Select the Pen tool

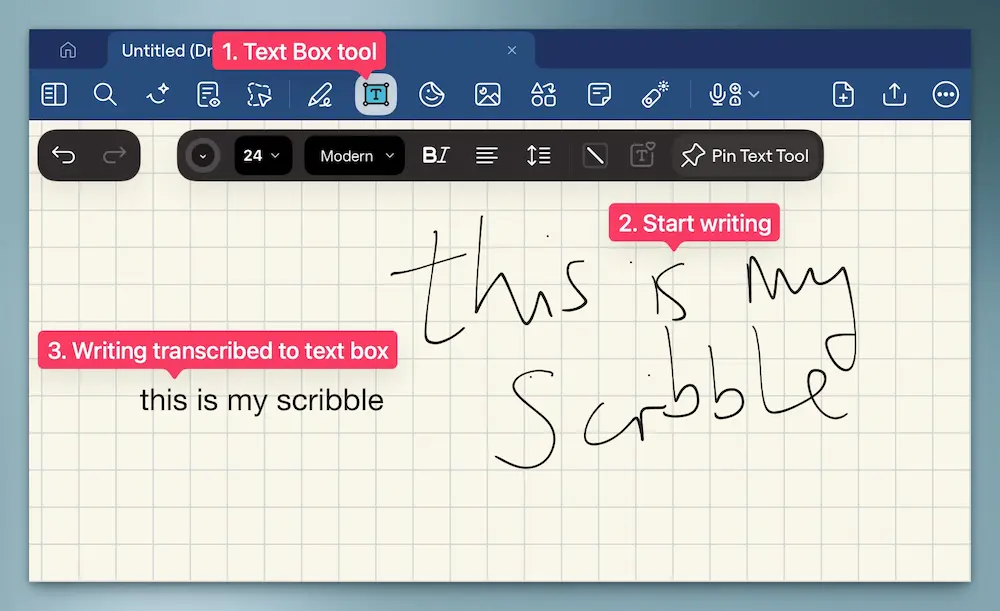pyautogui.click(x=318, y=94)
